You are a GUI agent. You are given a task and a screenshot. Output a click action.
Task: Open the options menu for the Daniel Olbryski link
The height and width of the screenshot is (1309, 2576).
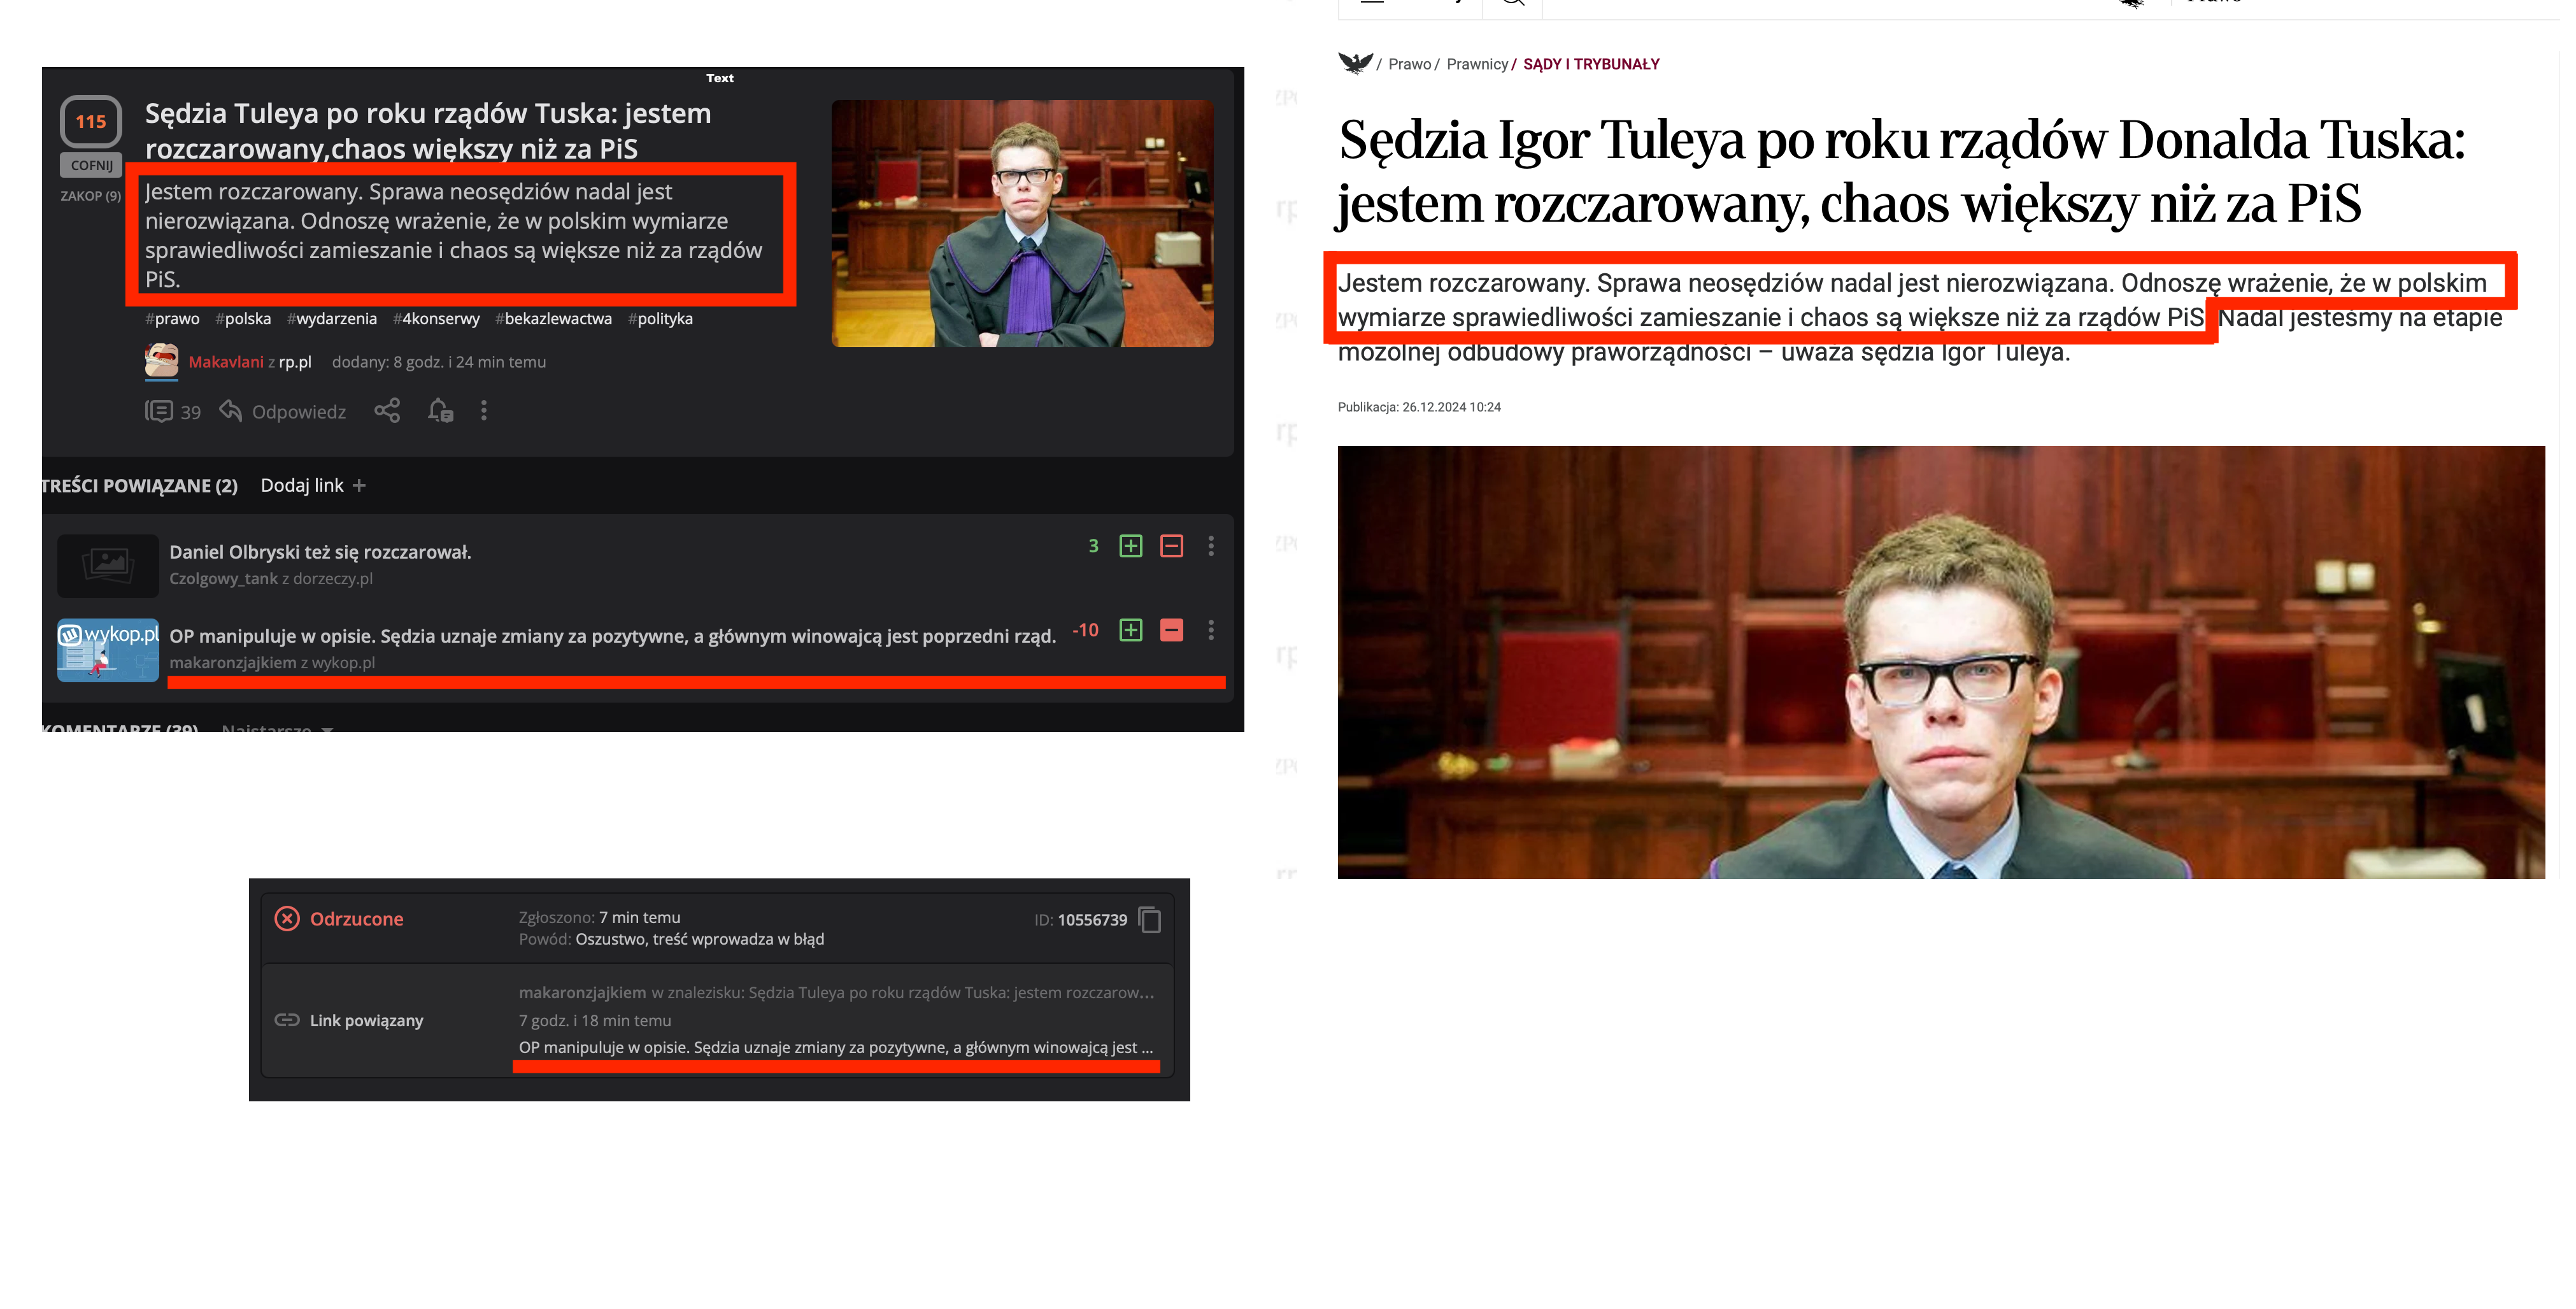(1211, 546)
